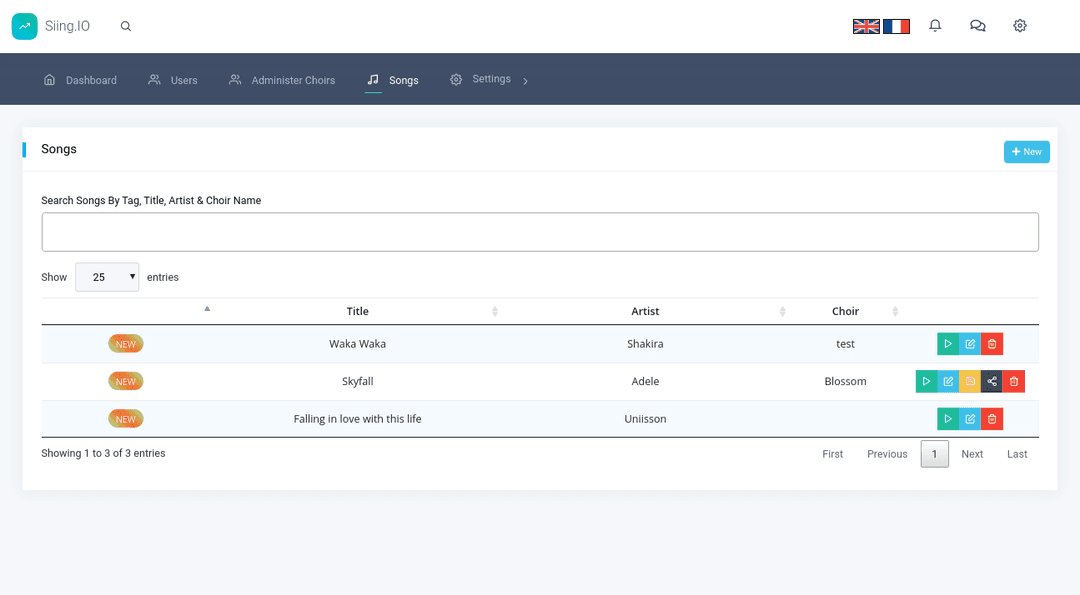Viewport: 1080px width, 595px height.
Task: Click the Siing.IO teal logo icon
Action: (x=25, y=26)
